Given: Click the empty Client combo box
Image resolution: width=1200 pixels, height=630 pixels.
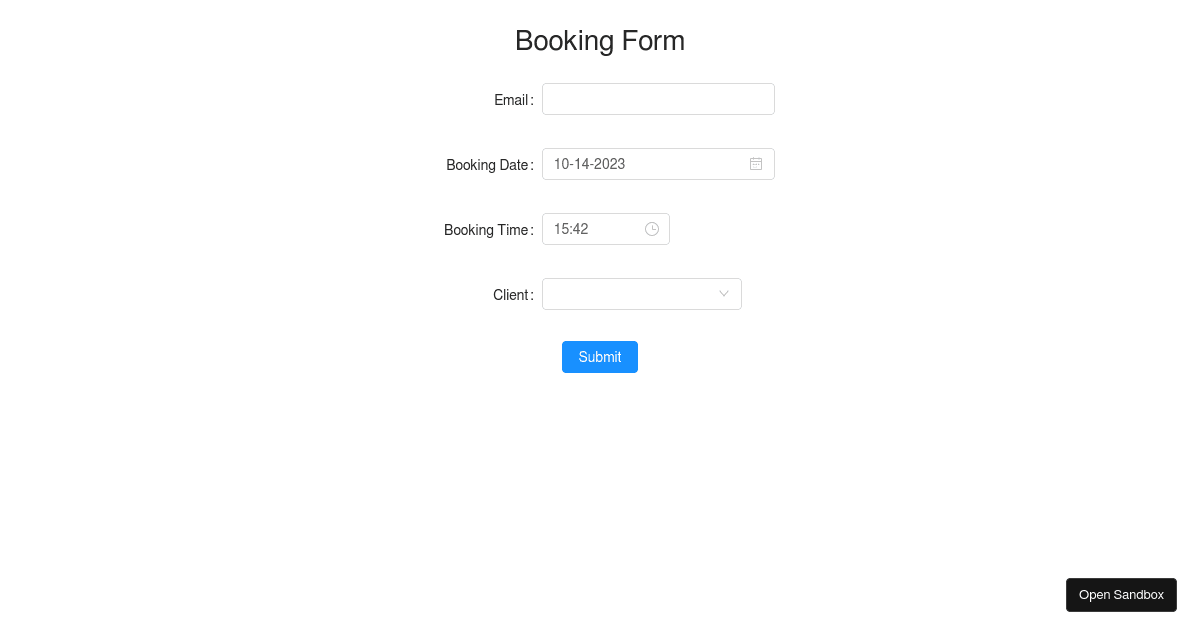Looking at the screenshot, I should pyautogui.click(x=630, y=294).
